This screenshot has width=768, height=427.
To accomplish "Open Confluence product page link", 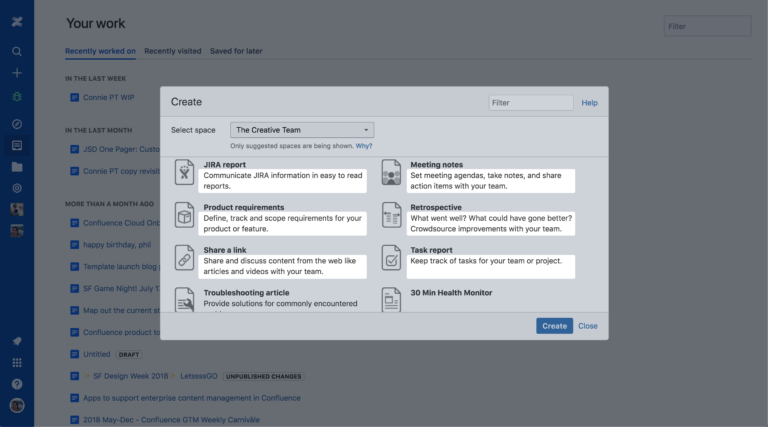I will (121, 332).
